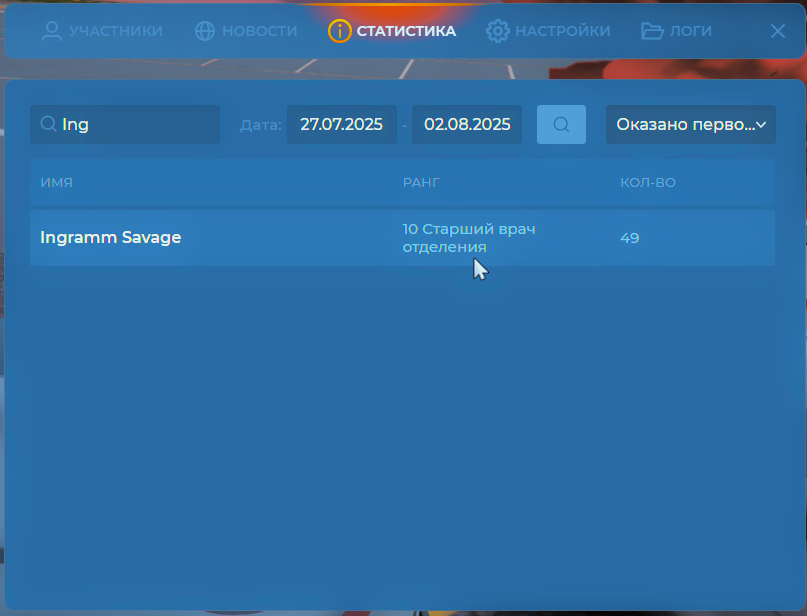This screenshot has height=616, width=807.
Task: Click the orange info icon for Статистика
Action: [x=340, y=31]
